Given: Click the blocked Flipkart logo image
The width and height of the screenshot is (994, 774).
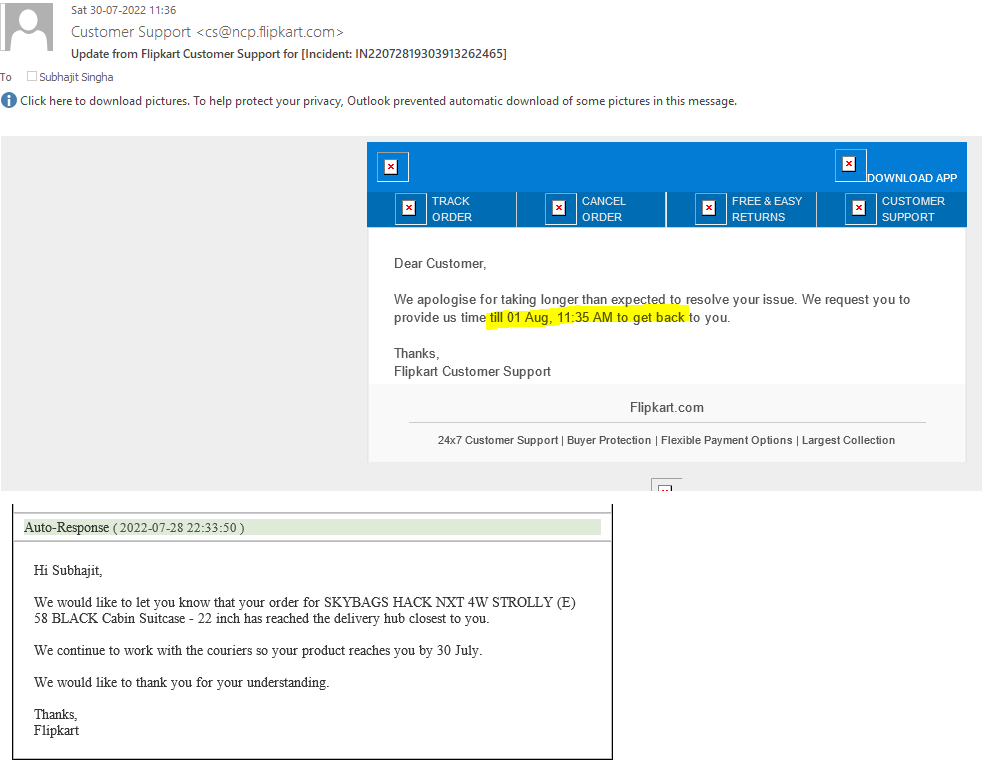Looking at the screenshot, I should (x=392, y=167).
